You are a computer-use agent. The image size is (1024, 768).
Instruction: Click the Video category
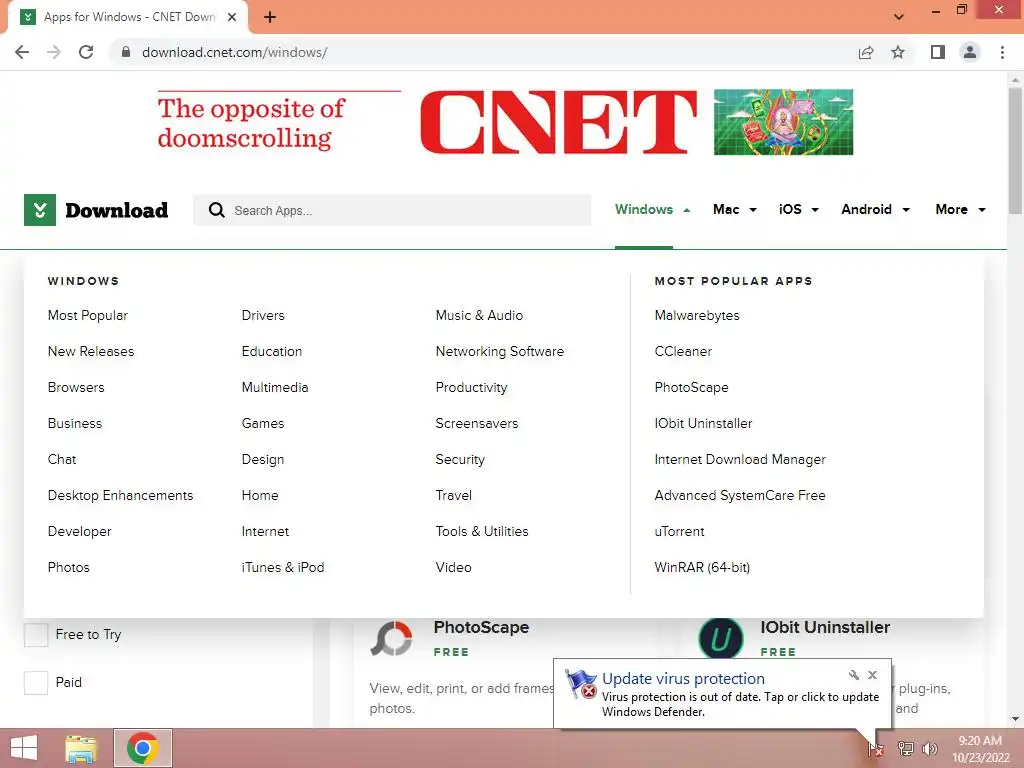click(454, 568)
